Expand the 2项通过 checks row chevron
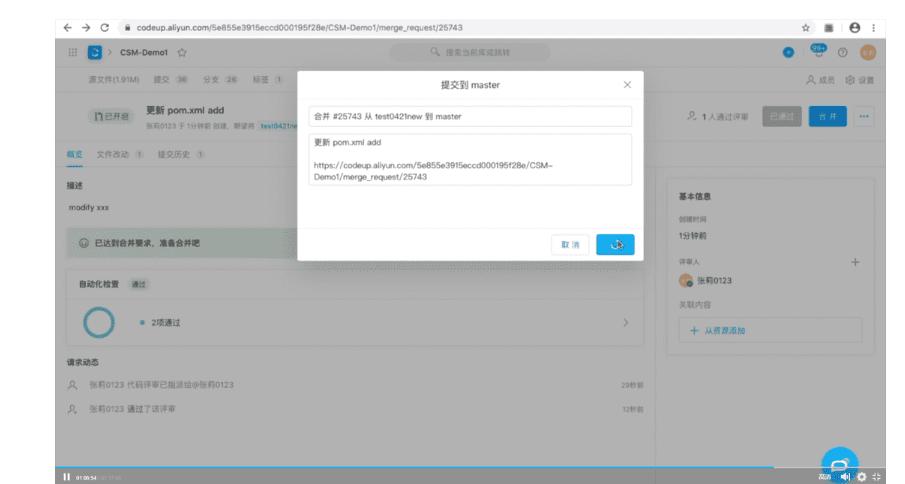 (626, 322)
